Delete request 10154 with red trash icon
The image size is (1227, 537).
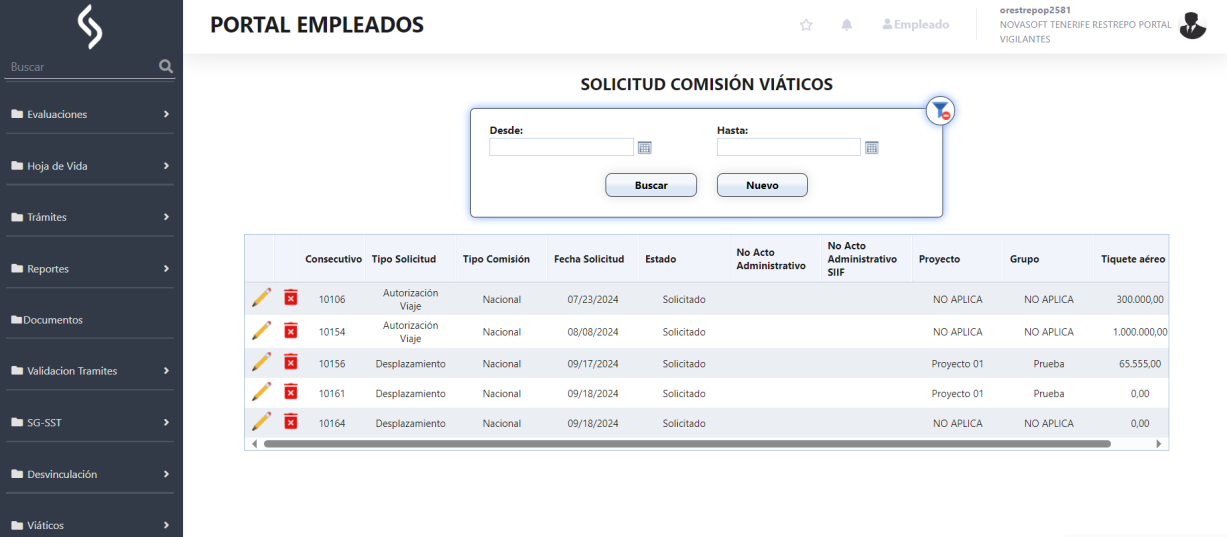(x=290, y=331)
